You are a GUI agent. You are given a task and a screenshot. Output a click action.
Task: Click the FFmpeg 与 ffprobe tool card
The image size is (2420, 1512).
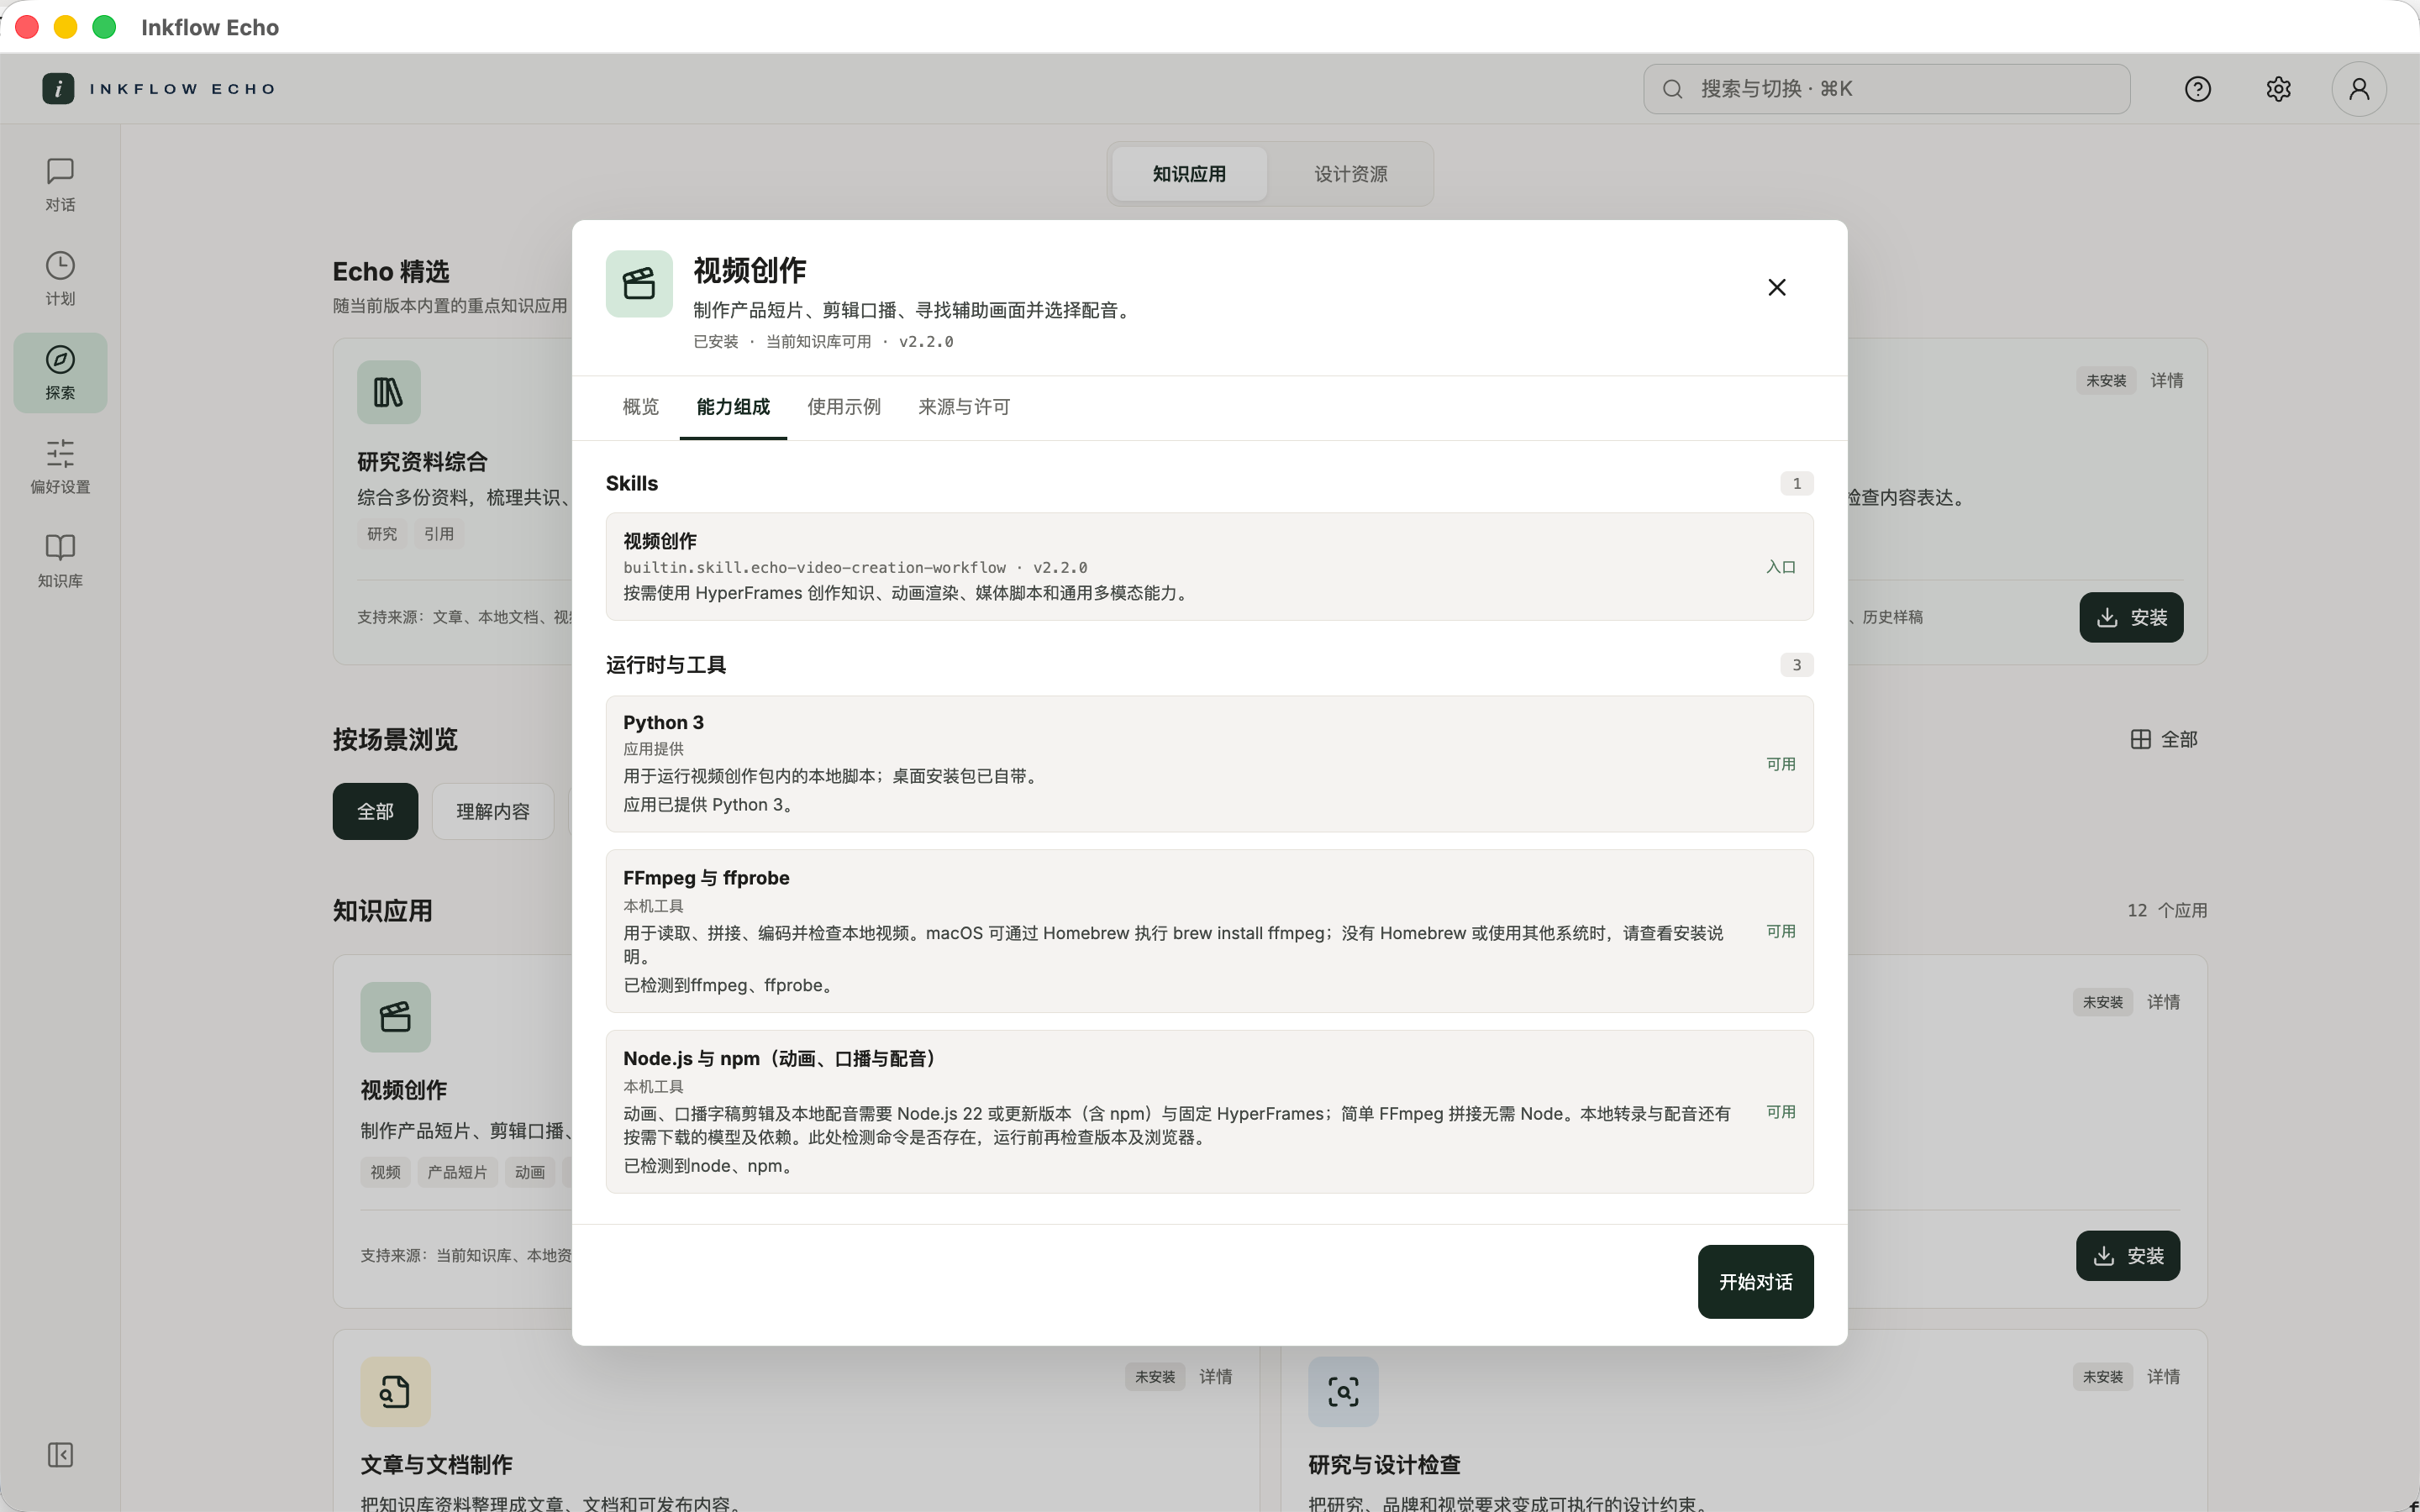coord(1209,930)
